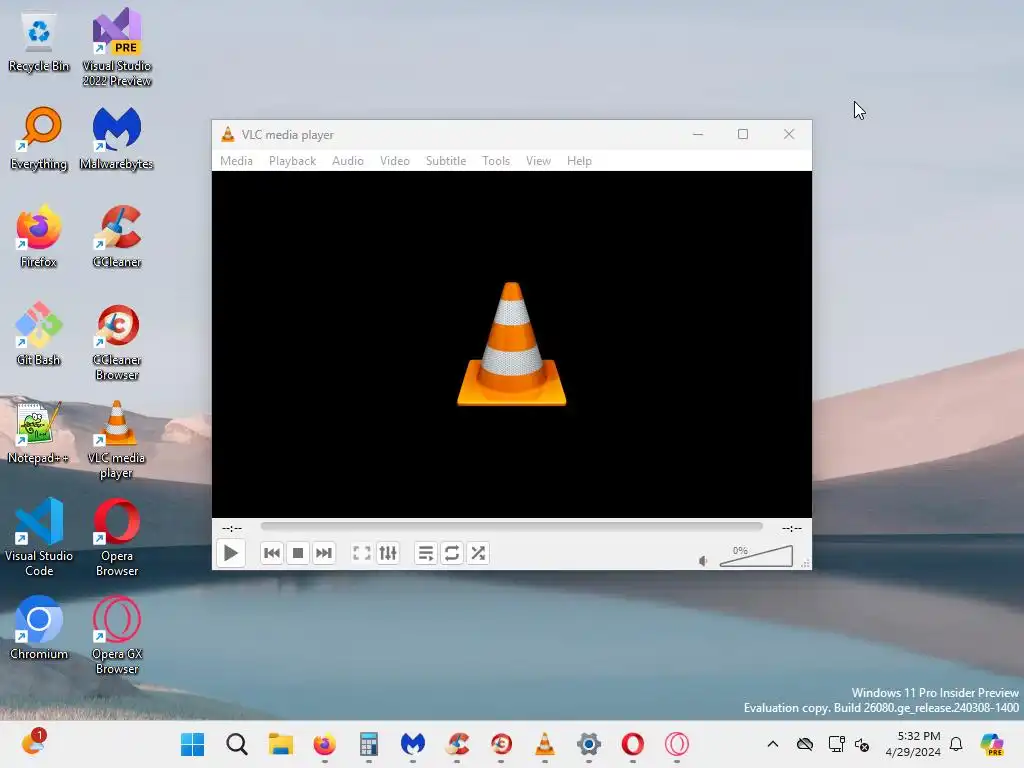Mute audio with VLC speaker icon
The width and height of the screenshot is (1024, 768).
click(x=703, y=561)
